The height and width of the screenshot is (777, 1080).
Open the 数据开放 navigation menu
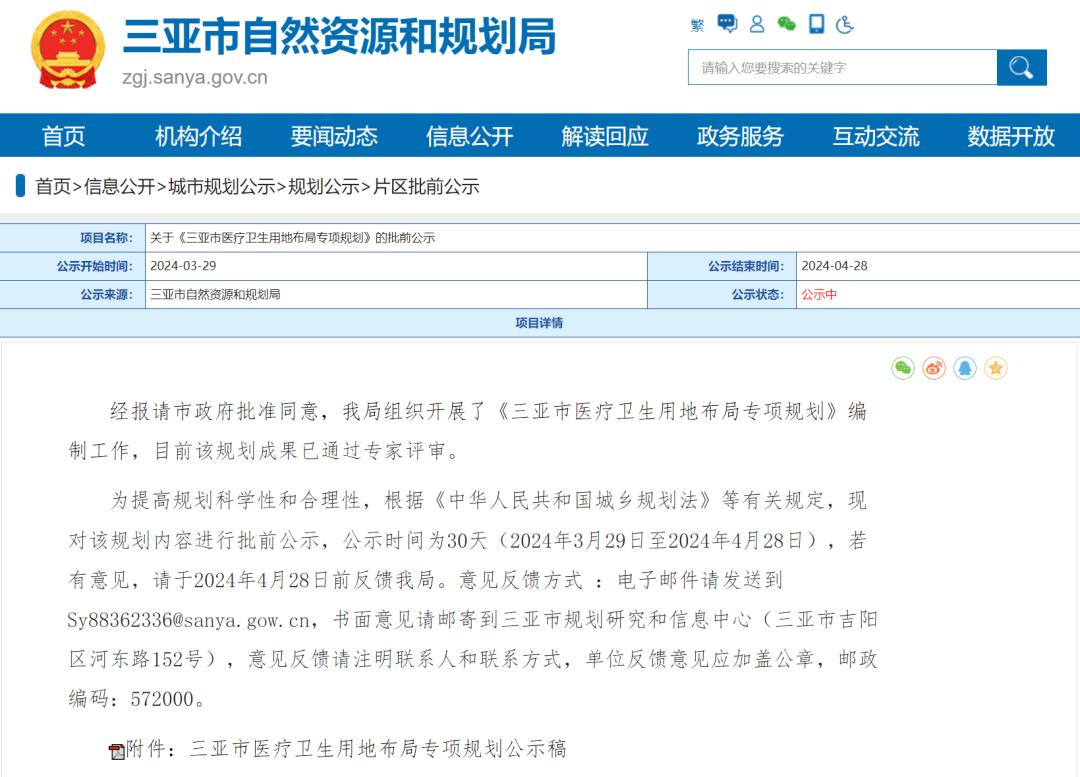point(1011,136)
